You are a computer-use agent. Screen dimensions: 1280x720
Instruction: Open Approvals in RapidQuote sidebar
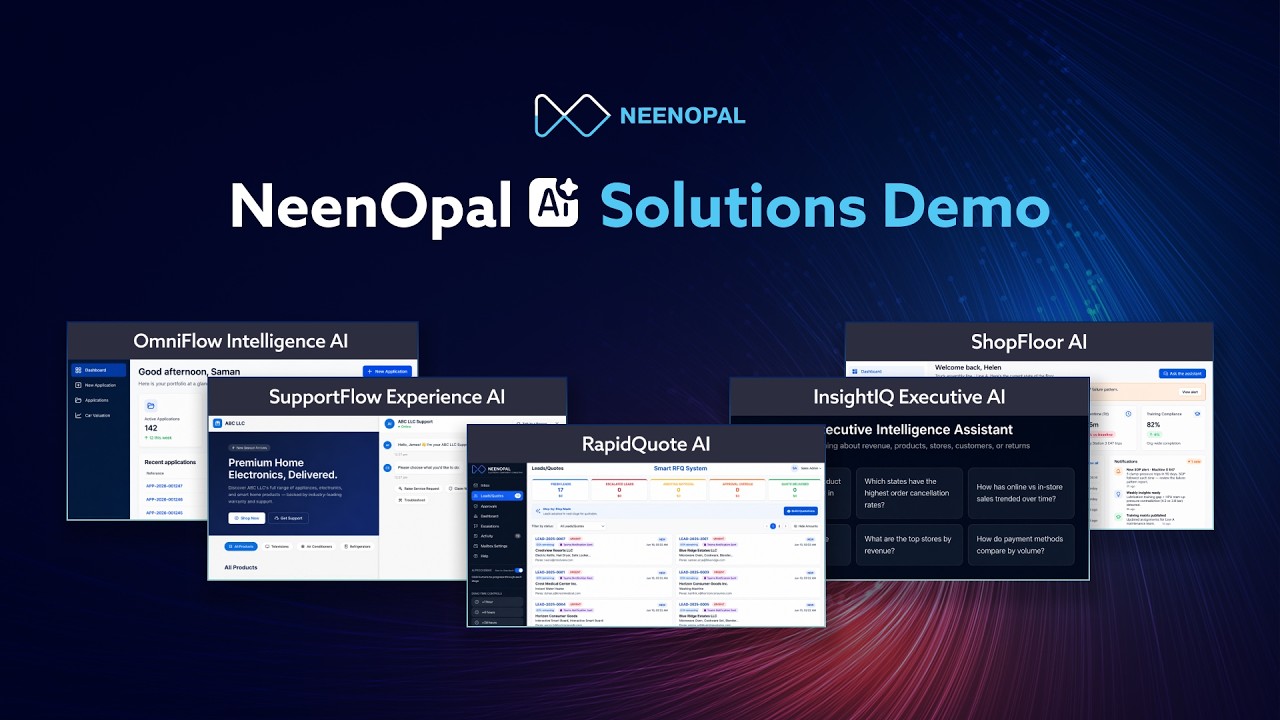498,506
